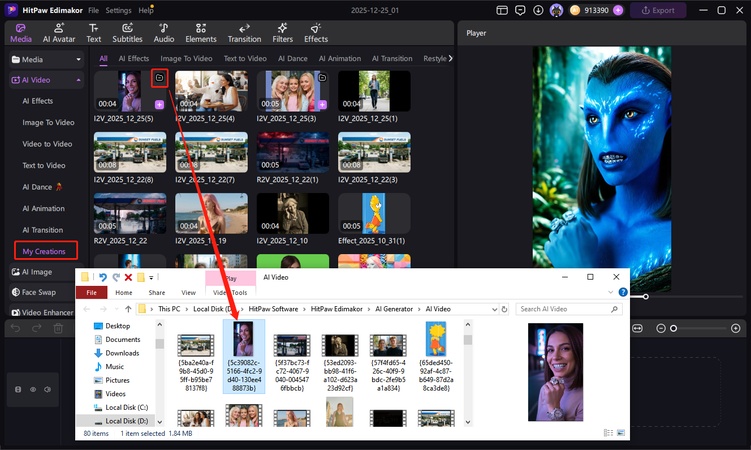Select the Subtitles tool

tap(127, 32)
